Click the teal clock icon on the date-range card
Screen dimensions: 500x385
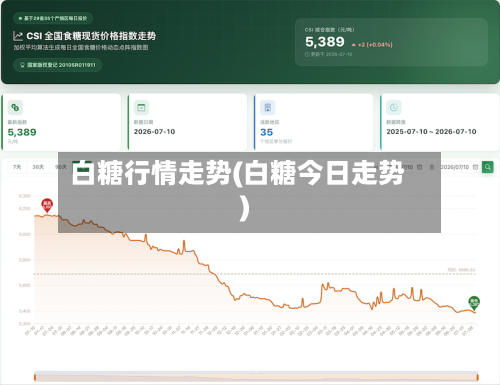click(394, 107)
